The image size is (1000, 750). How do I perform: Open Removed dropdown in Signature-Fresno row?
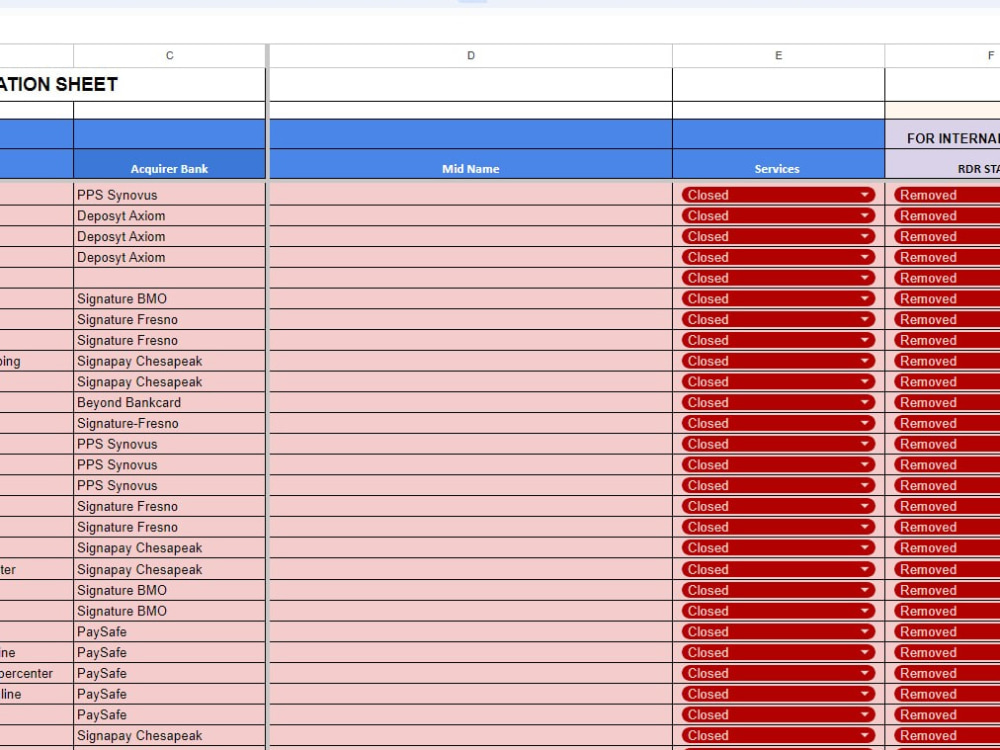pyautogui.click(x=946, y=423)
